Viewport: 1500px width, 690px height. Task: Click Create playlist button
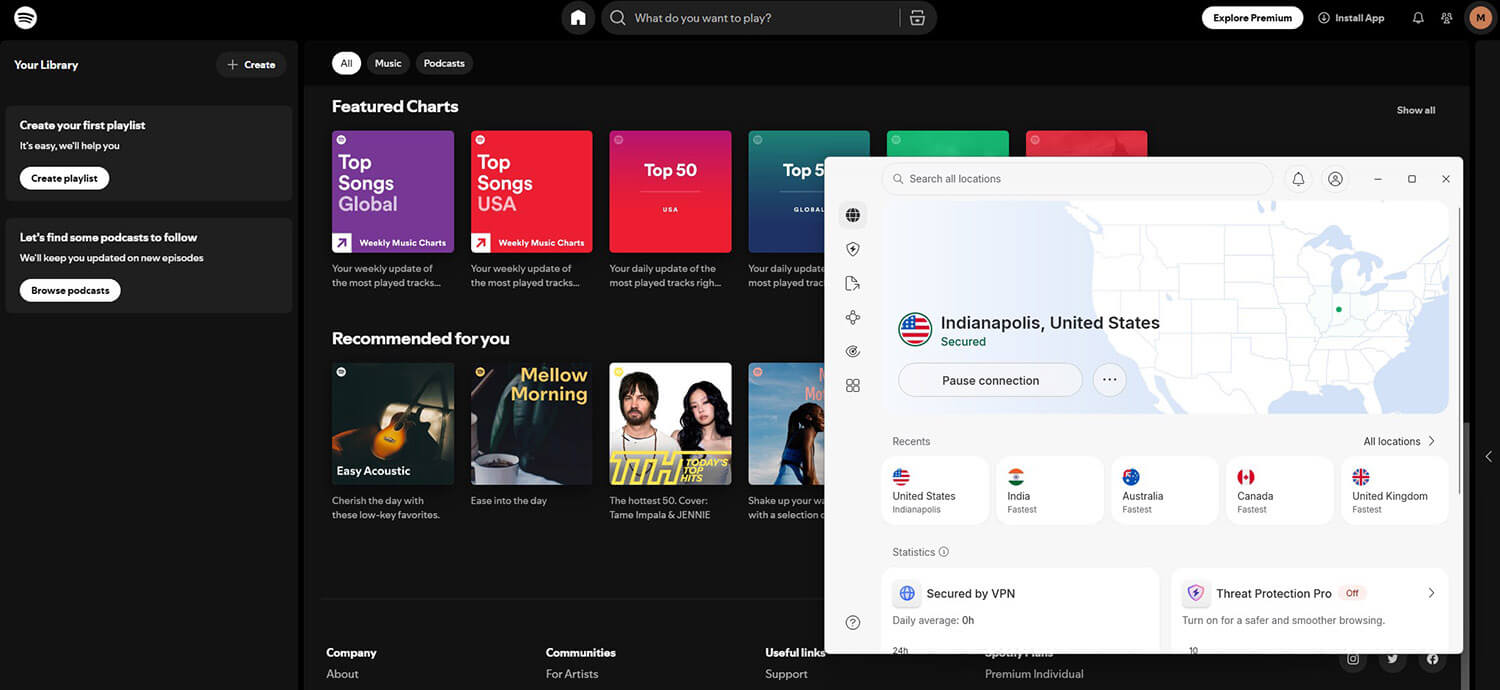(x=64, y=178)
